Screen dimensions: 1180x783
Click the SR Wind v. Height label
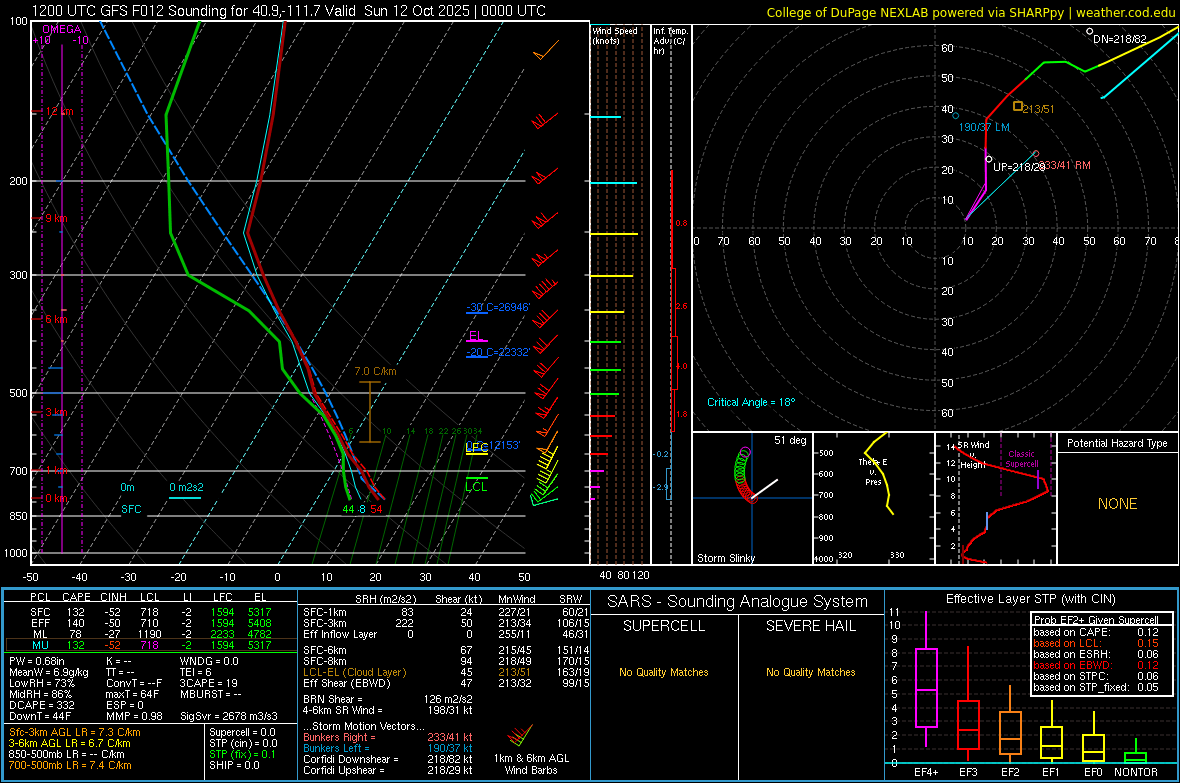[x=973, y=455]
